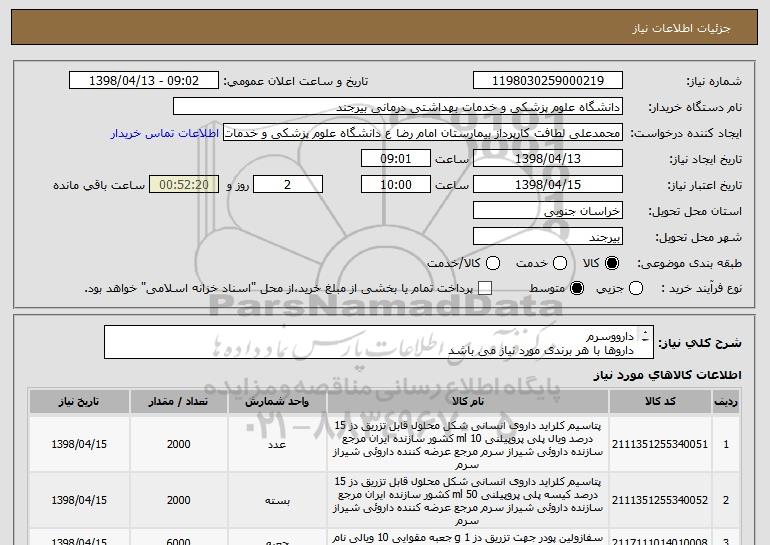Click the تعداد / مقدار column header
Image resolution: width=770 pixels, height=545 pixels.
[178, 402]
